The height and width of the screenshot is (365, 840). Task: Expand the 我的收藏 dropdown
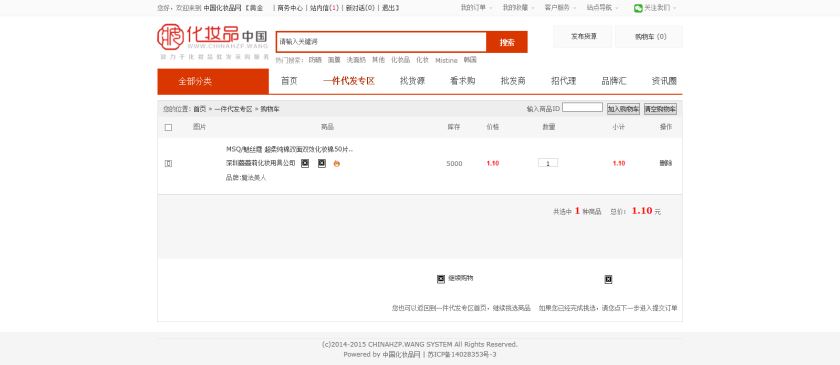click(x=518, y=8)
